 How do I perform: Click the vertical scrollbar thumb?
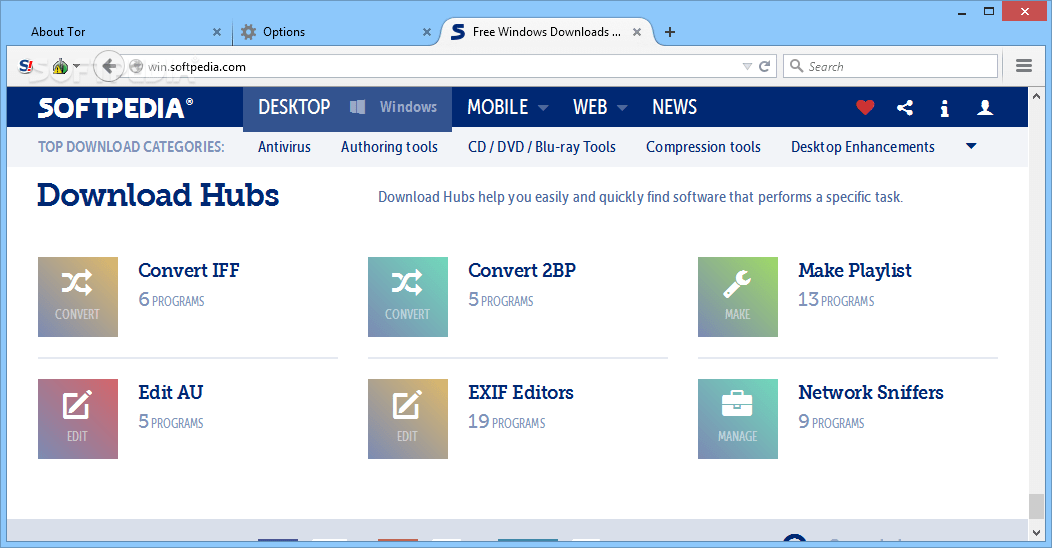(1036, 506)
